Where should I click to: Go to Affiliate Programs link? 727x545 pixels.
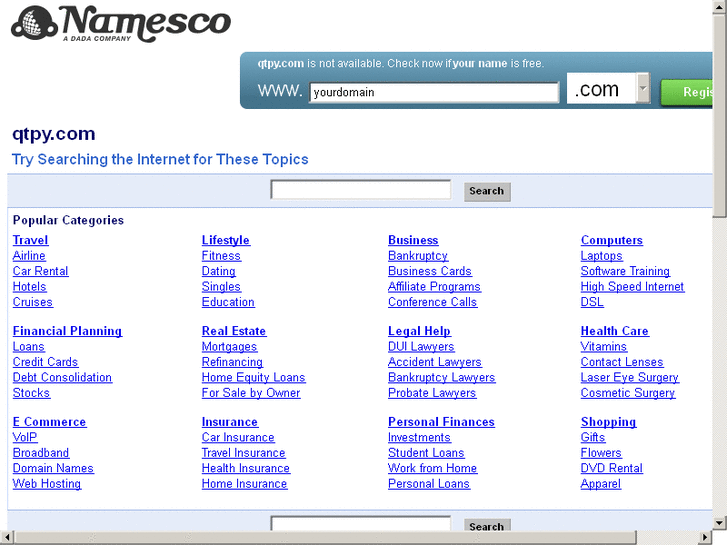coord(434,287)
